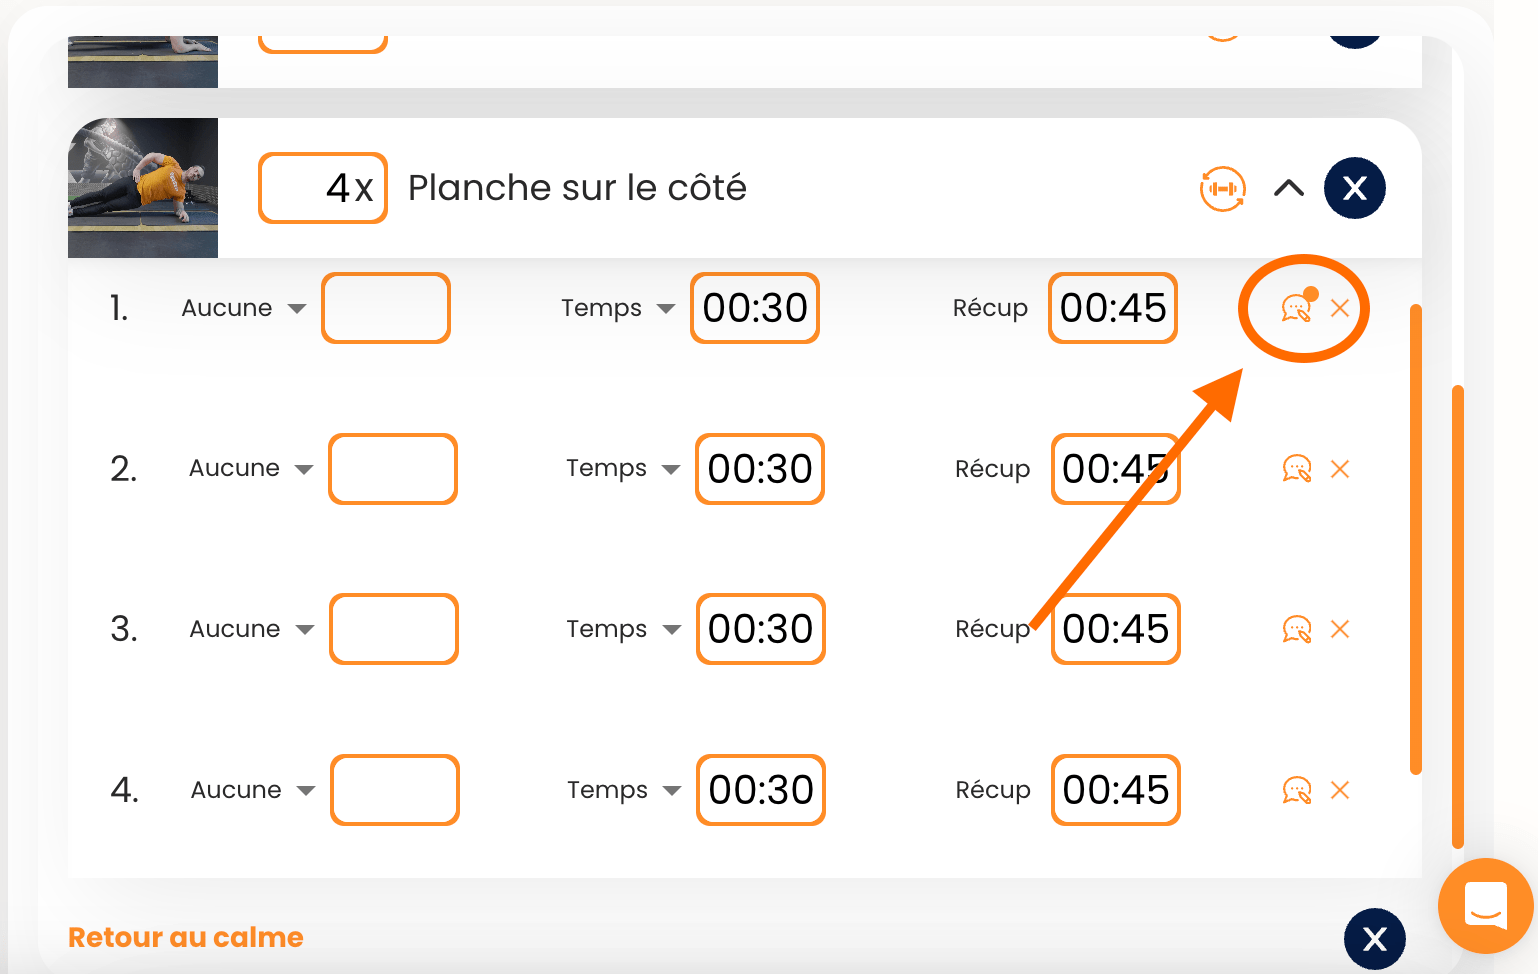Delete set 3 with orange X
The height and width of the screenshot is (974, 1538).
tap(1340, 629)
